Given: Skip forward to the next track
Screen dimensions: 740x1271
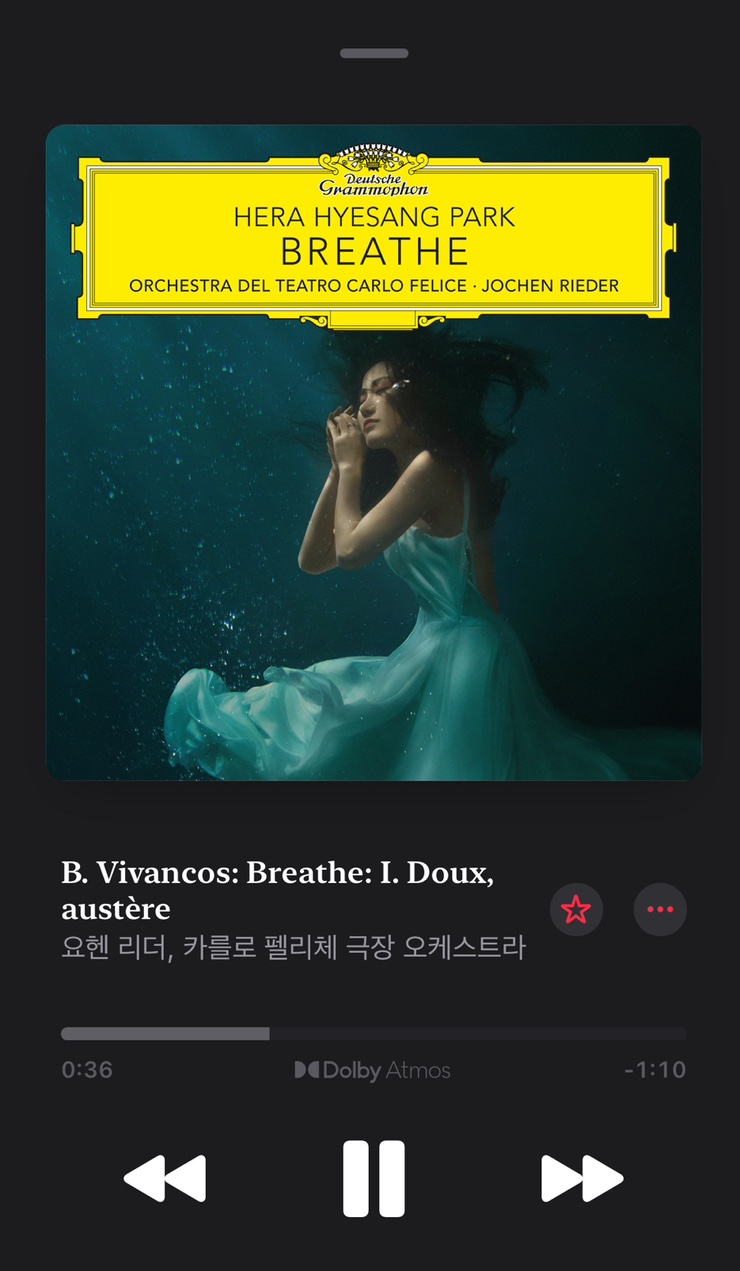Looking at the screenshot, I should pyautogui.click(x=582, y=1178).
